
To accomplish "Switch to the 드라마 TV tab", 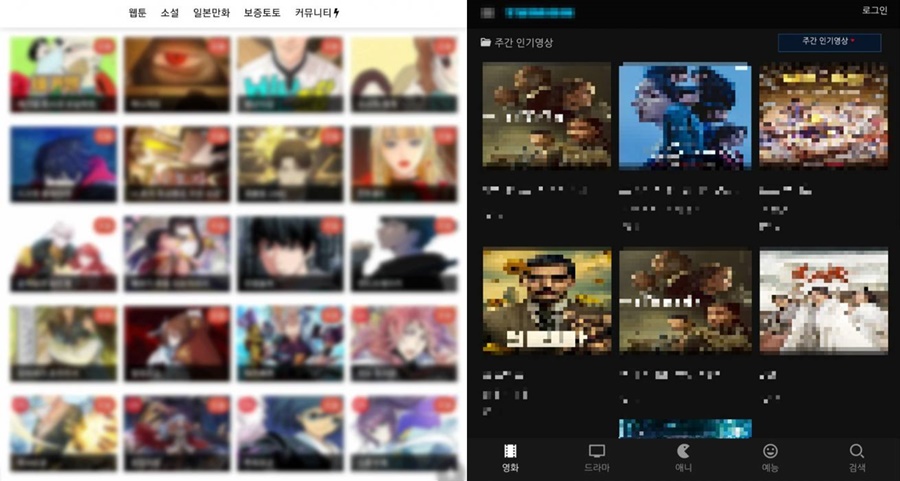I will (597, 458).
